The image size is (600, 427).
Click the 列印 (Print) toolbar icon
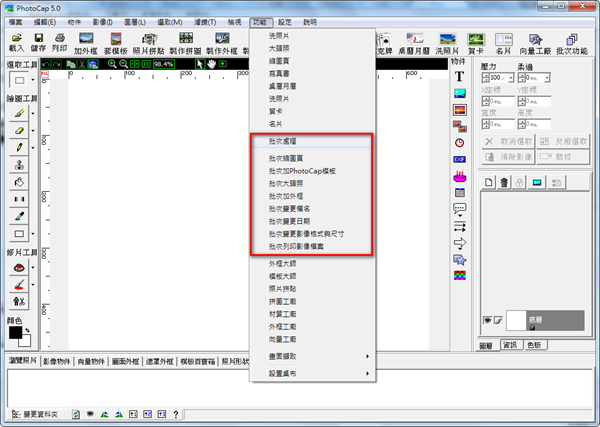click(x=59, y=42)
